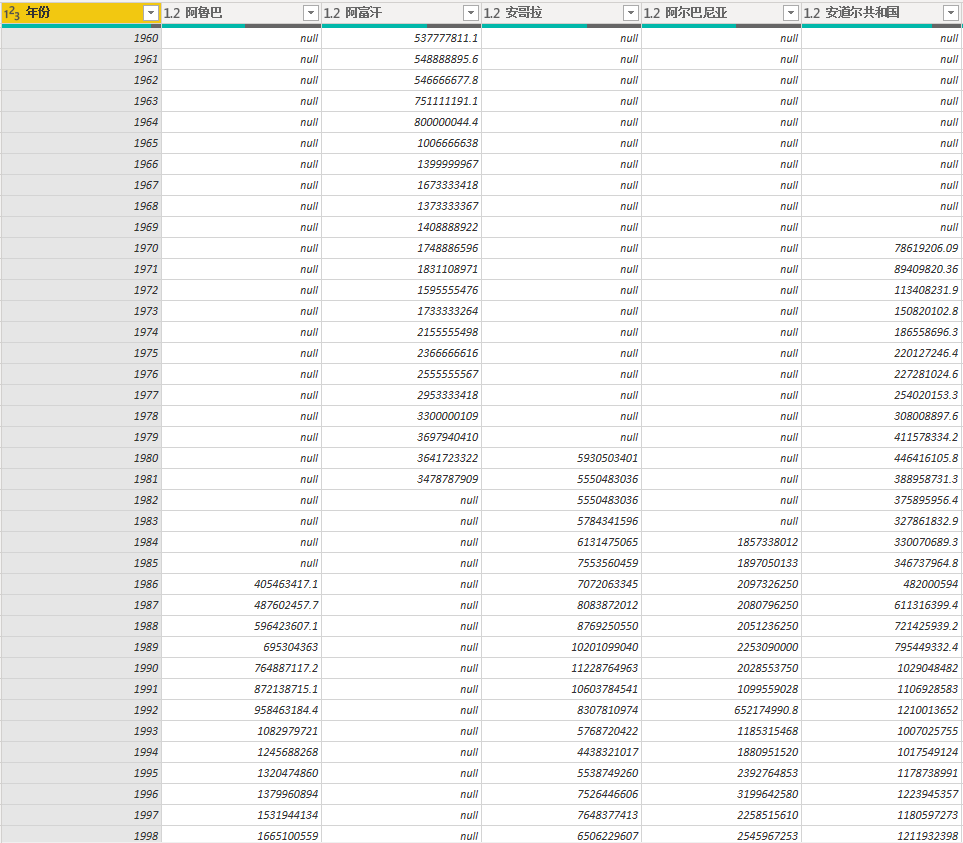This screenshot has height=843, width=963.
Task: Click the column quality bar under 阿富汗
Action: coord(401,26)
